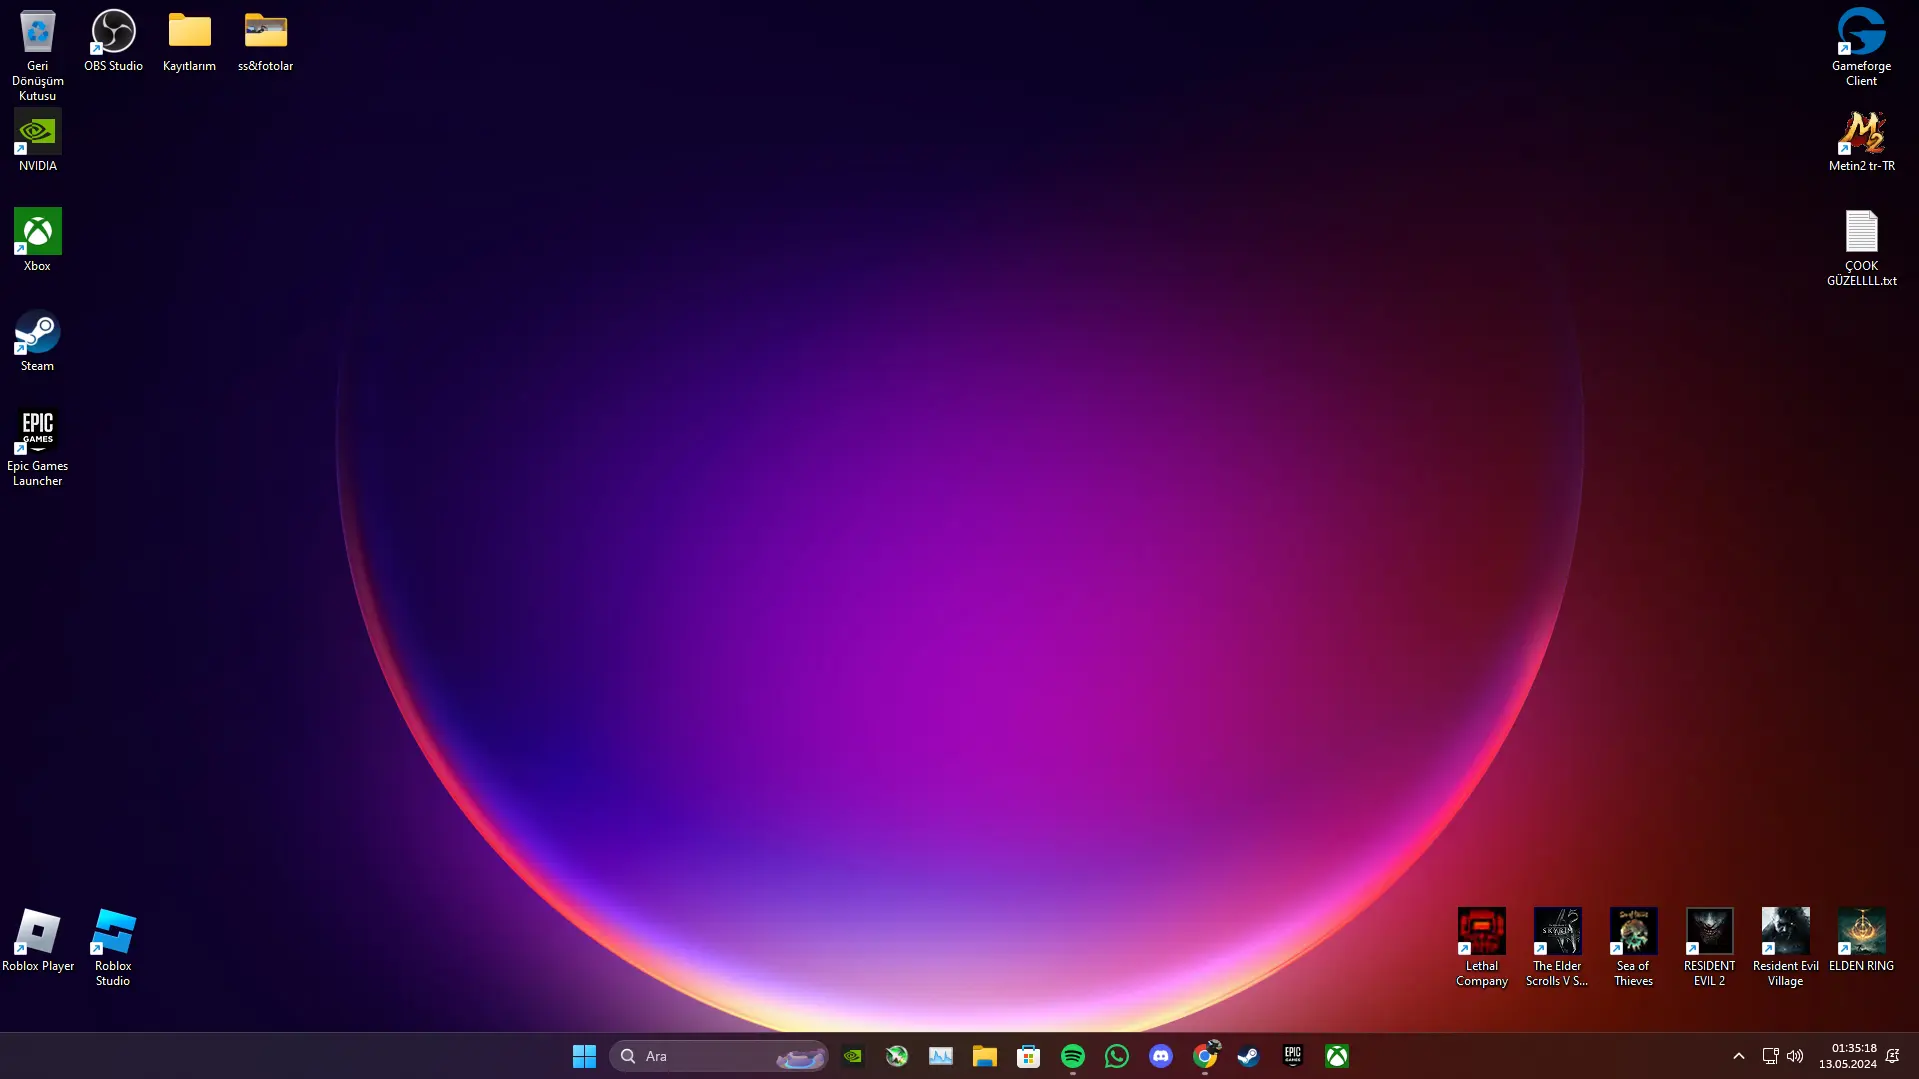Select the Kayıtlarım folder on the desktop
1919x1079 pixels.
(x=189, y=41)
